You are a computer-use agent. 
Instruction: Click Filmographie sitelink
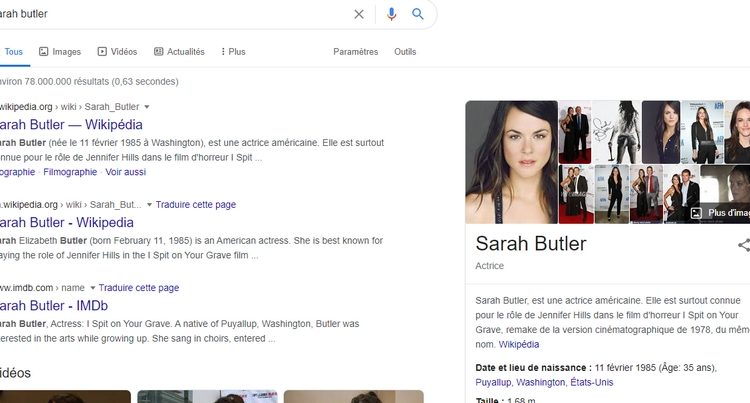[70, 172]
